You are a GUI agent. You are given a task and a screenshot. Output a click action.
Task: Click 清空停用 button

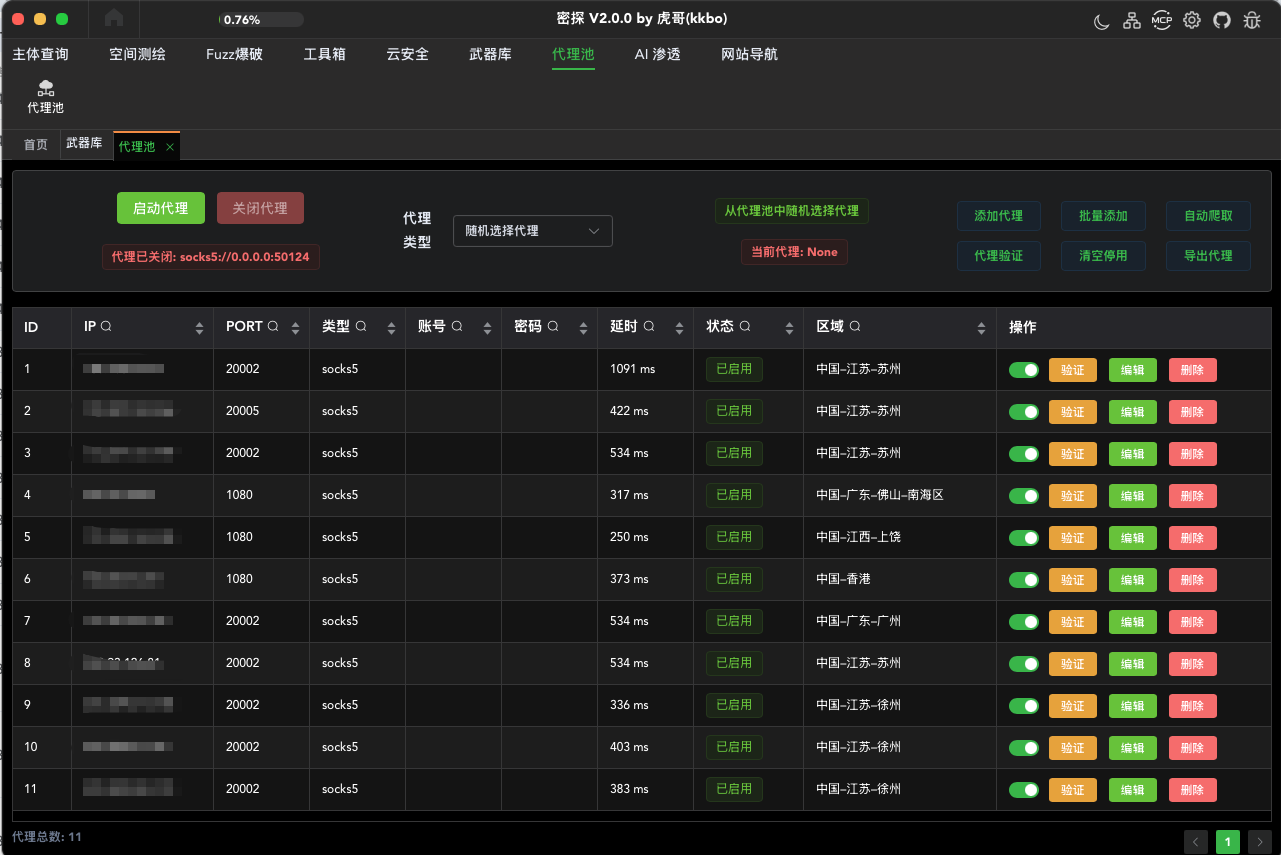[1103, 256]
